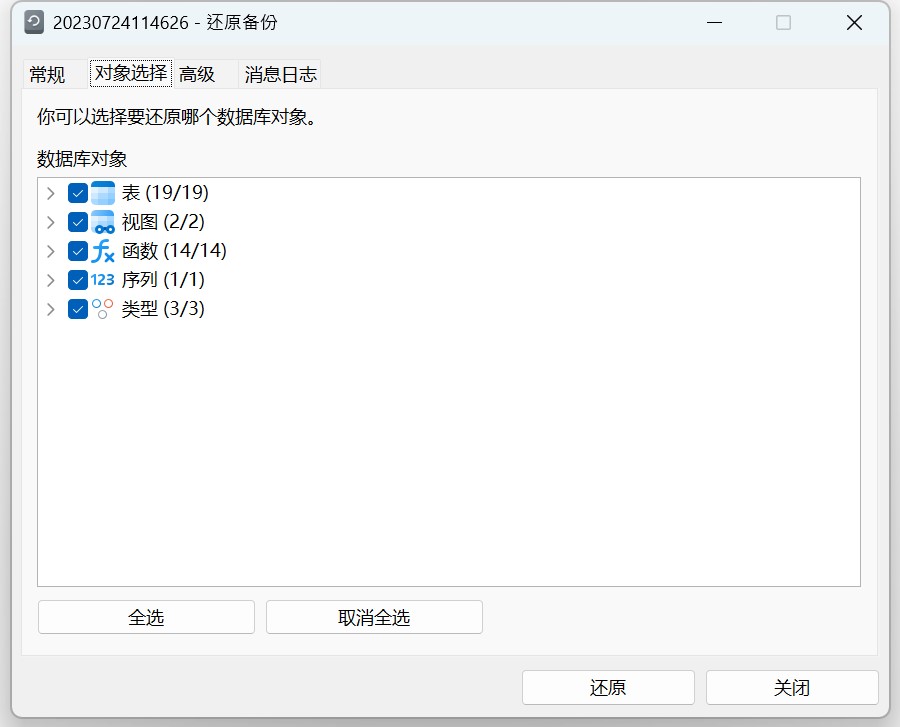
Task: Expand the 表 tree node
Action: (x=51, y=193)
